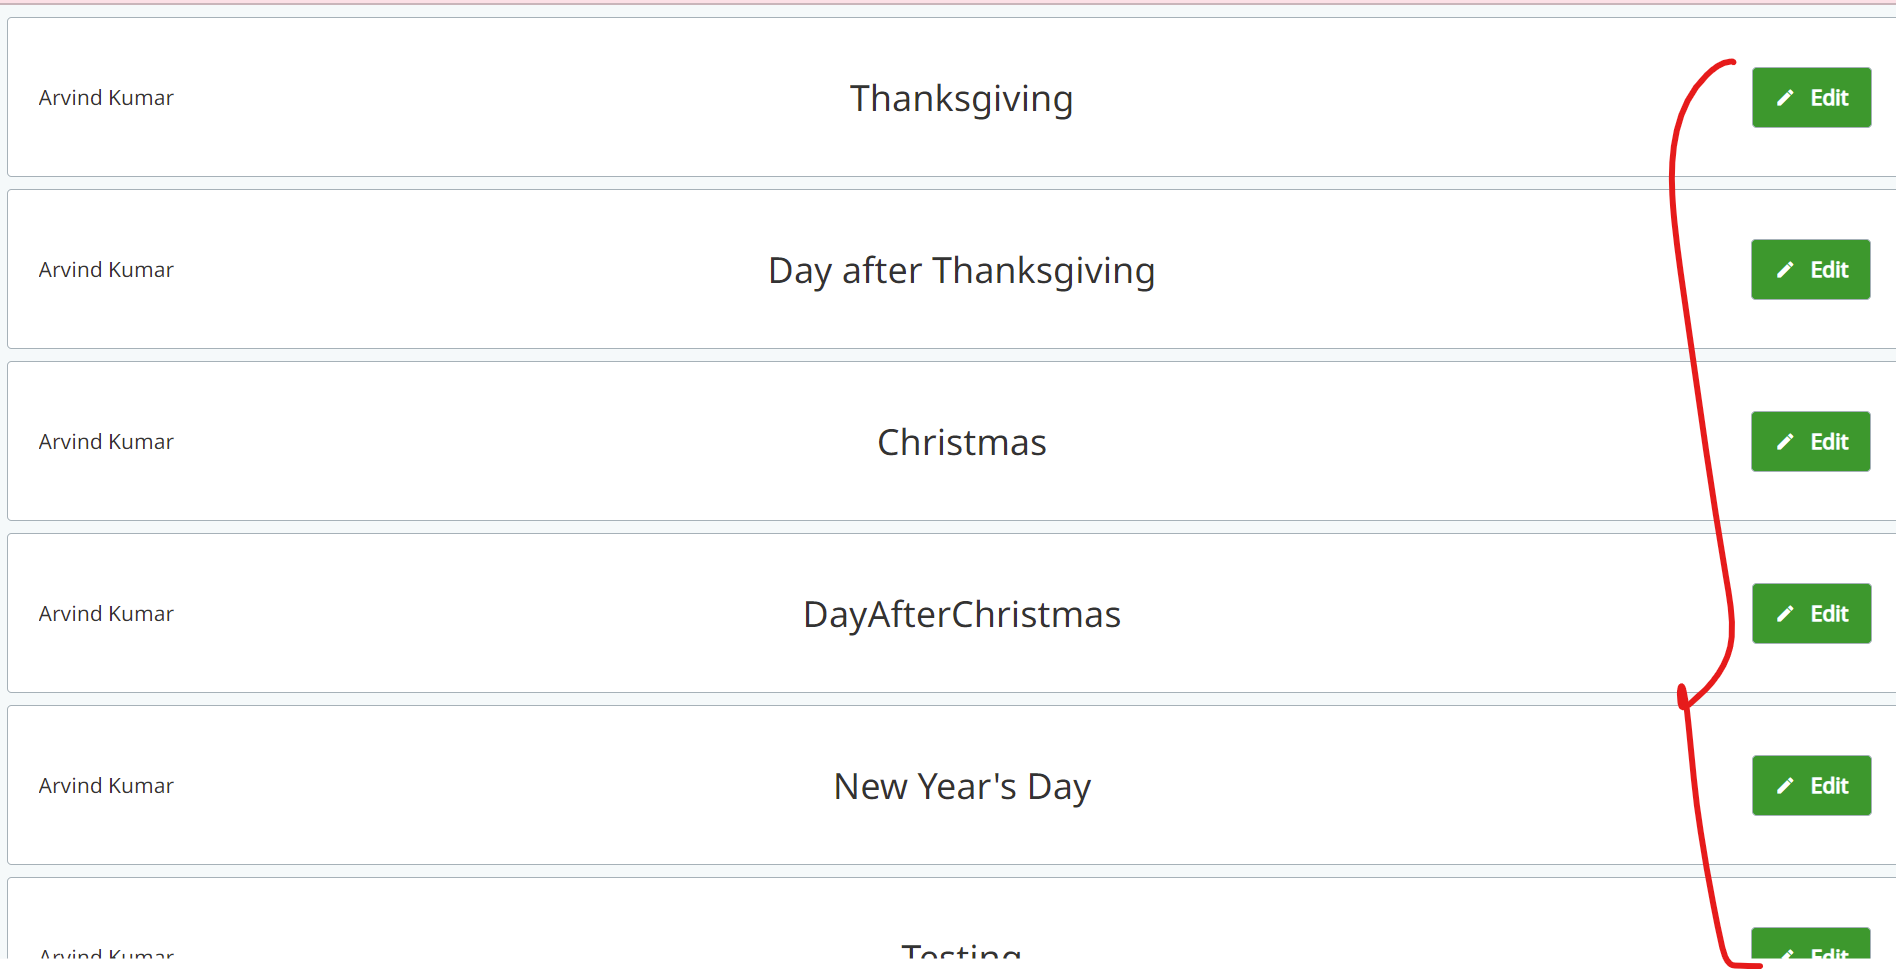Click the pencil icon in the Thanksgiving row
This screenshot has height=969, width=1896.
pos(1785,98)
